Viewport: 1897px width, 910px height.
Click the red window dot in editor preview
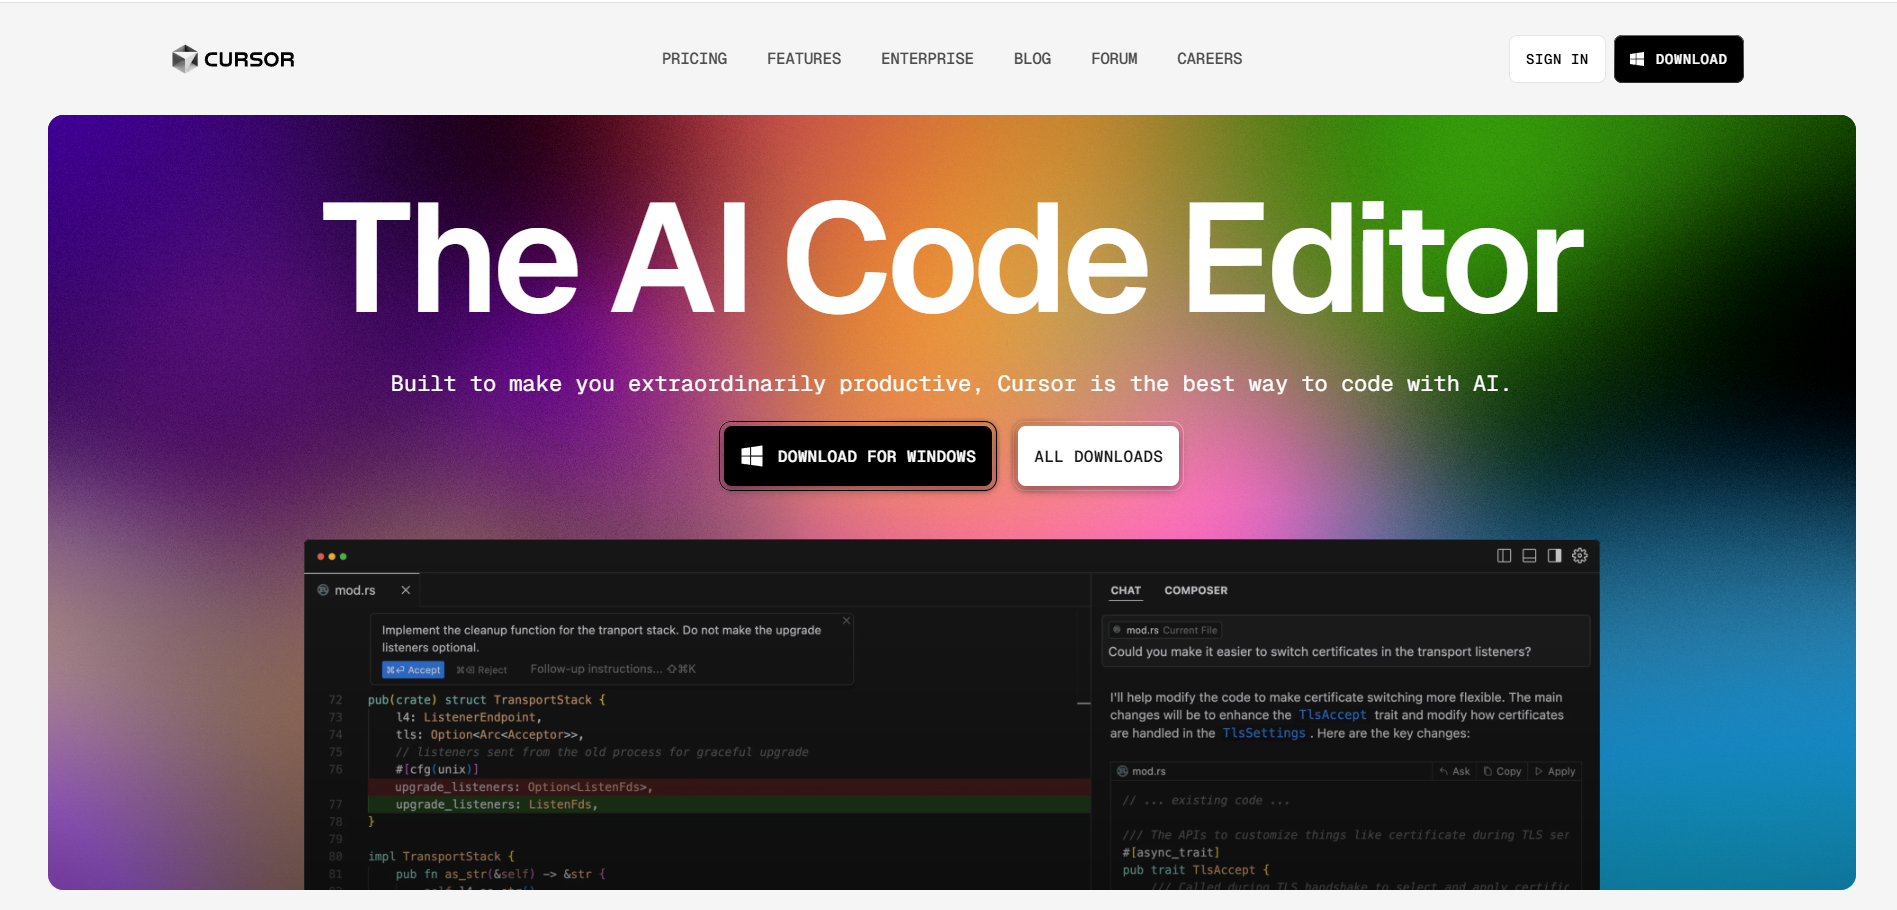click(321, 556)
